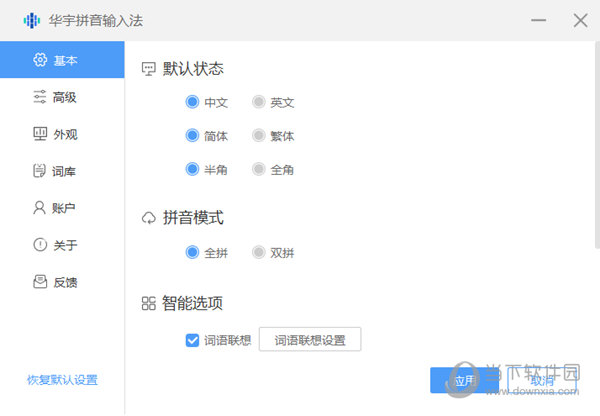Image resolution: width=600 pixels, height=416 pixels.
Task: Click the 拼音模式 heading text
Action: point(193,218)
